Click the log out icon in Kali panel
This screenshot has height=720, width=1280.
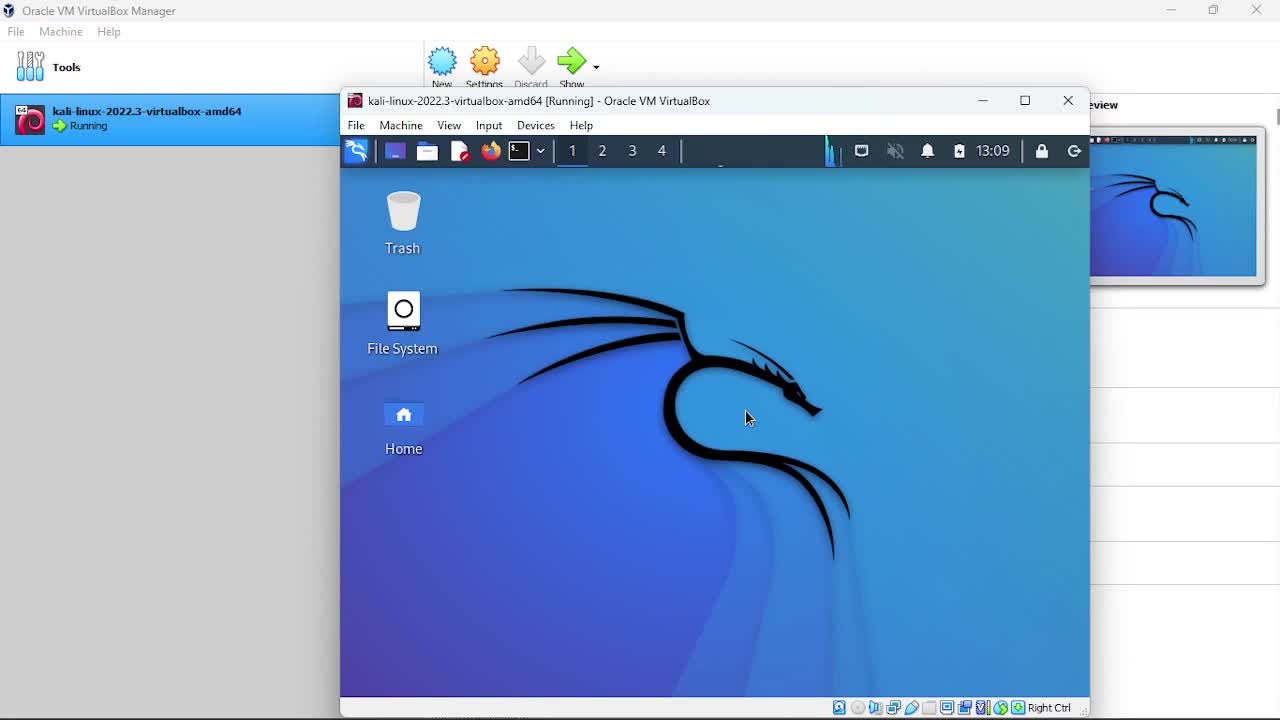[x=1074, y=151]
